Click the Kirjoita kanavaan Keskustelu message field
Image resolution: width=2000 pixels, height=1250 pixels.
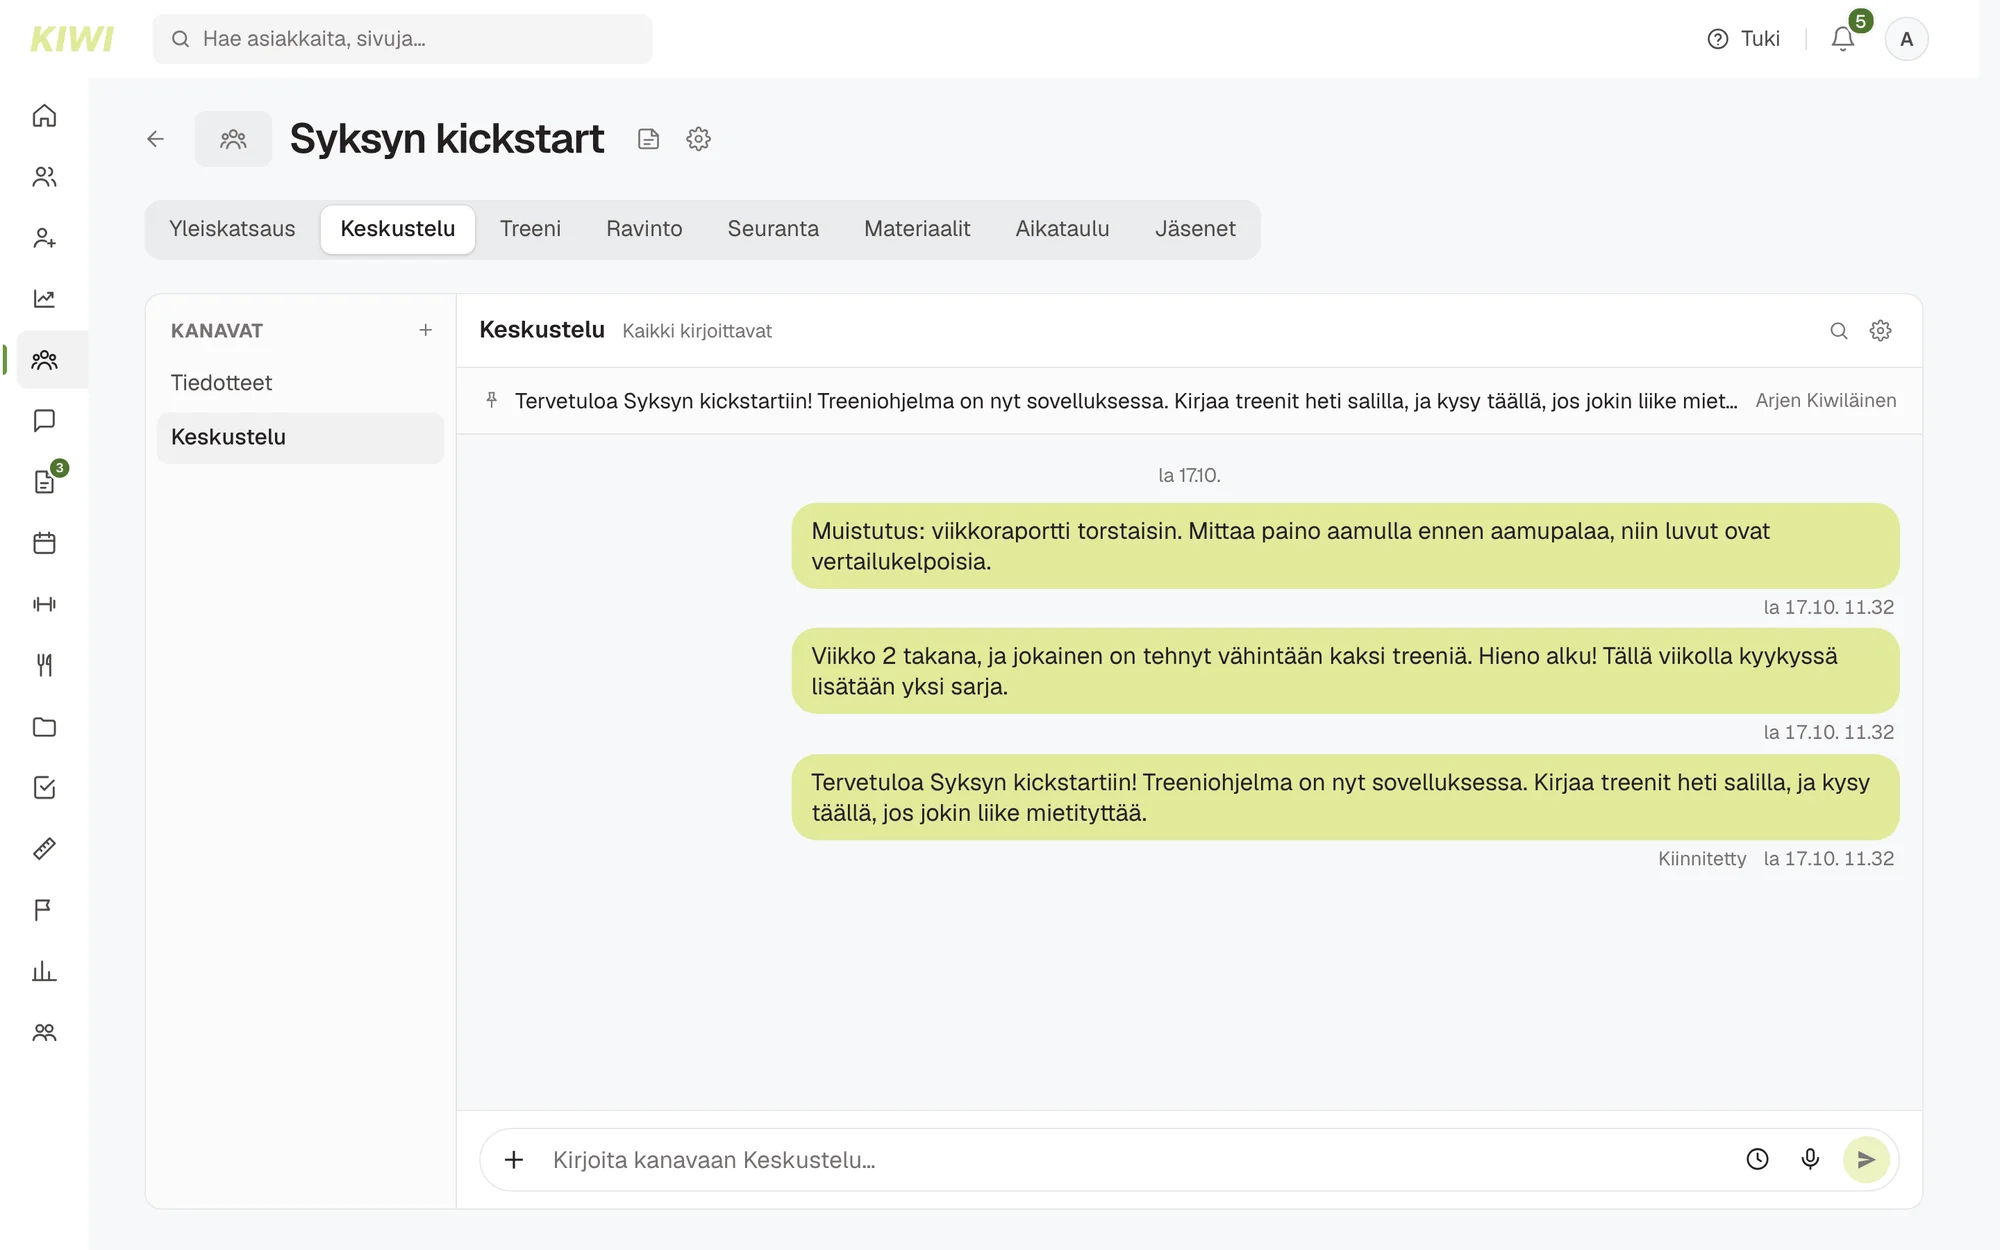pos(1140,1160)
